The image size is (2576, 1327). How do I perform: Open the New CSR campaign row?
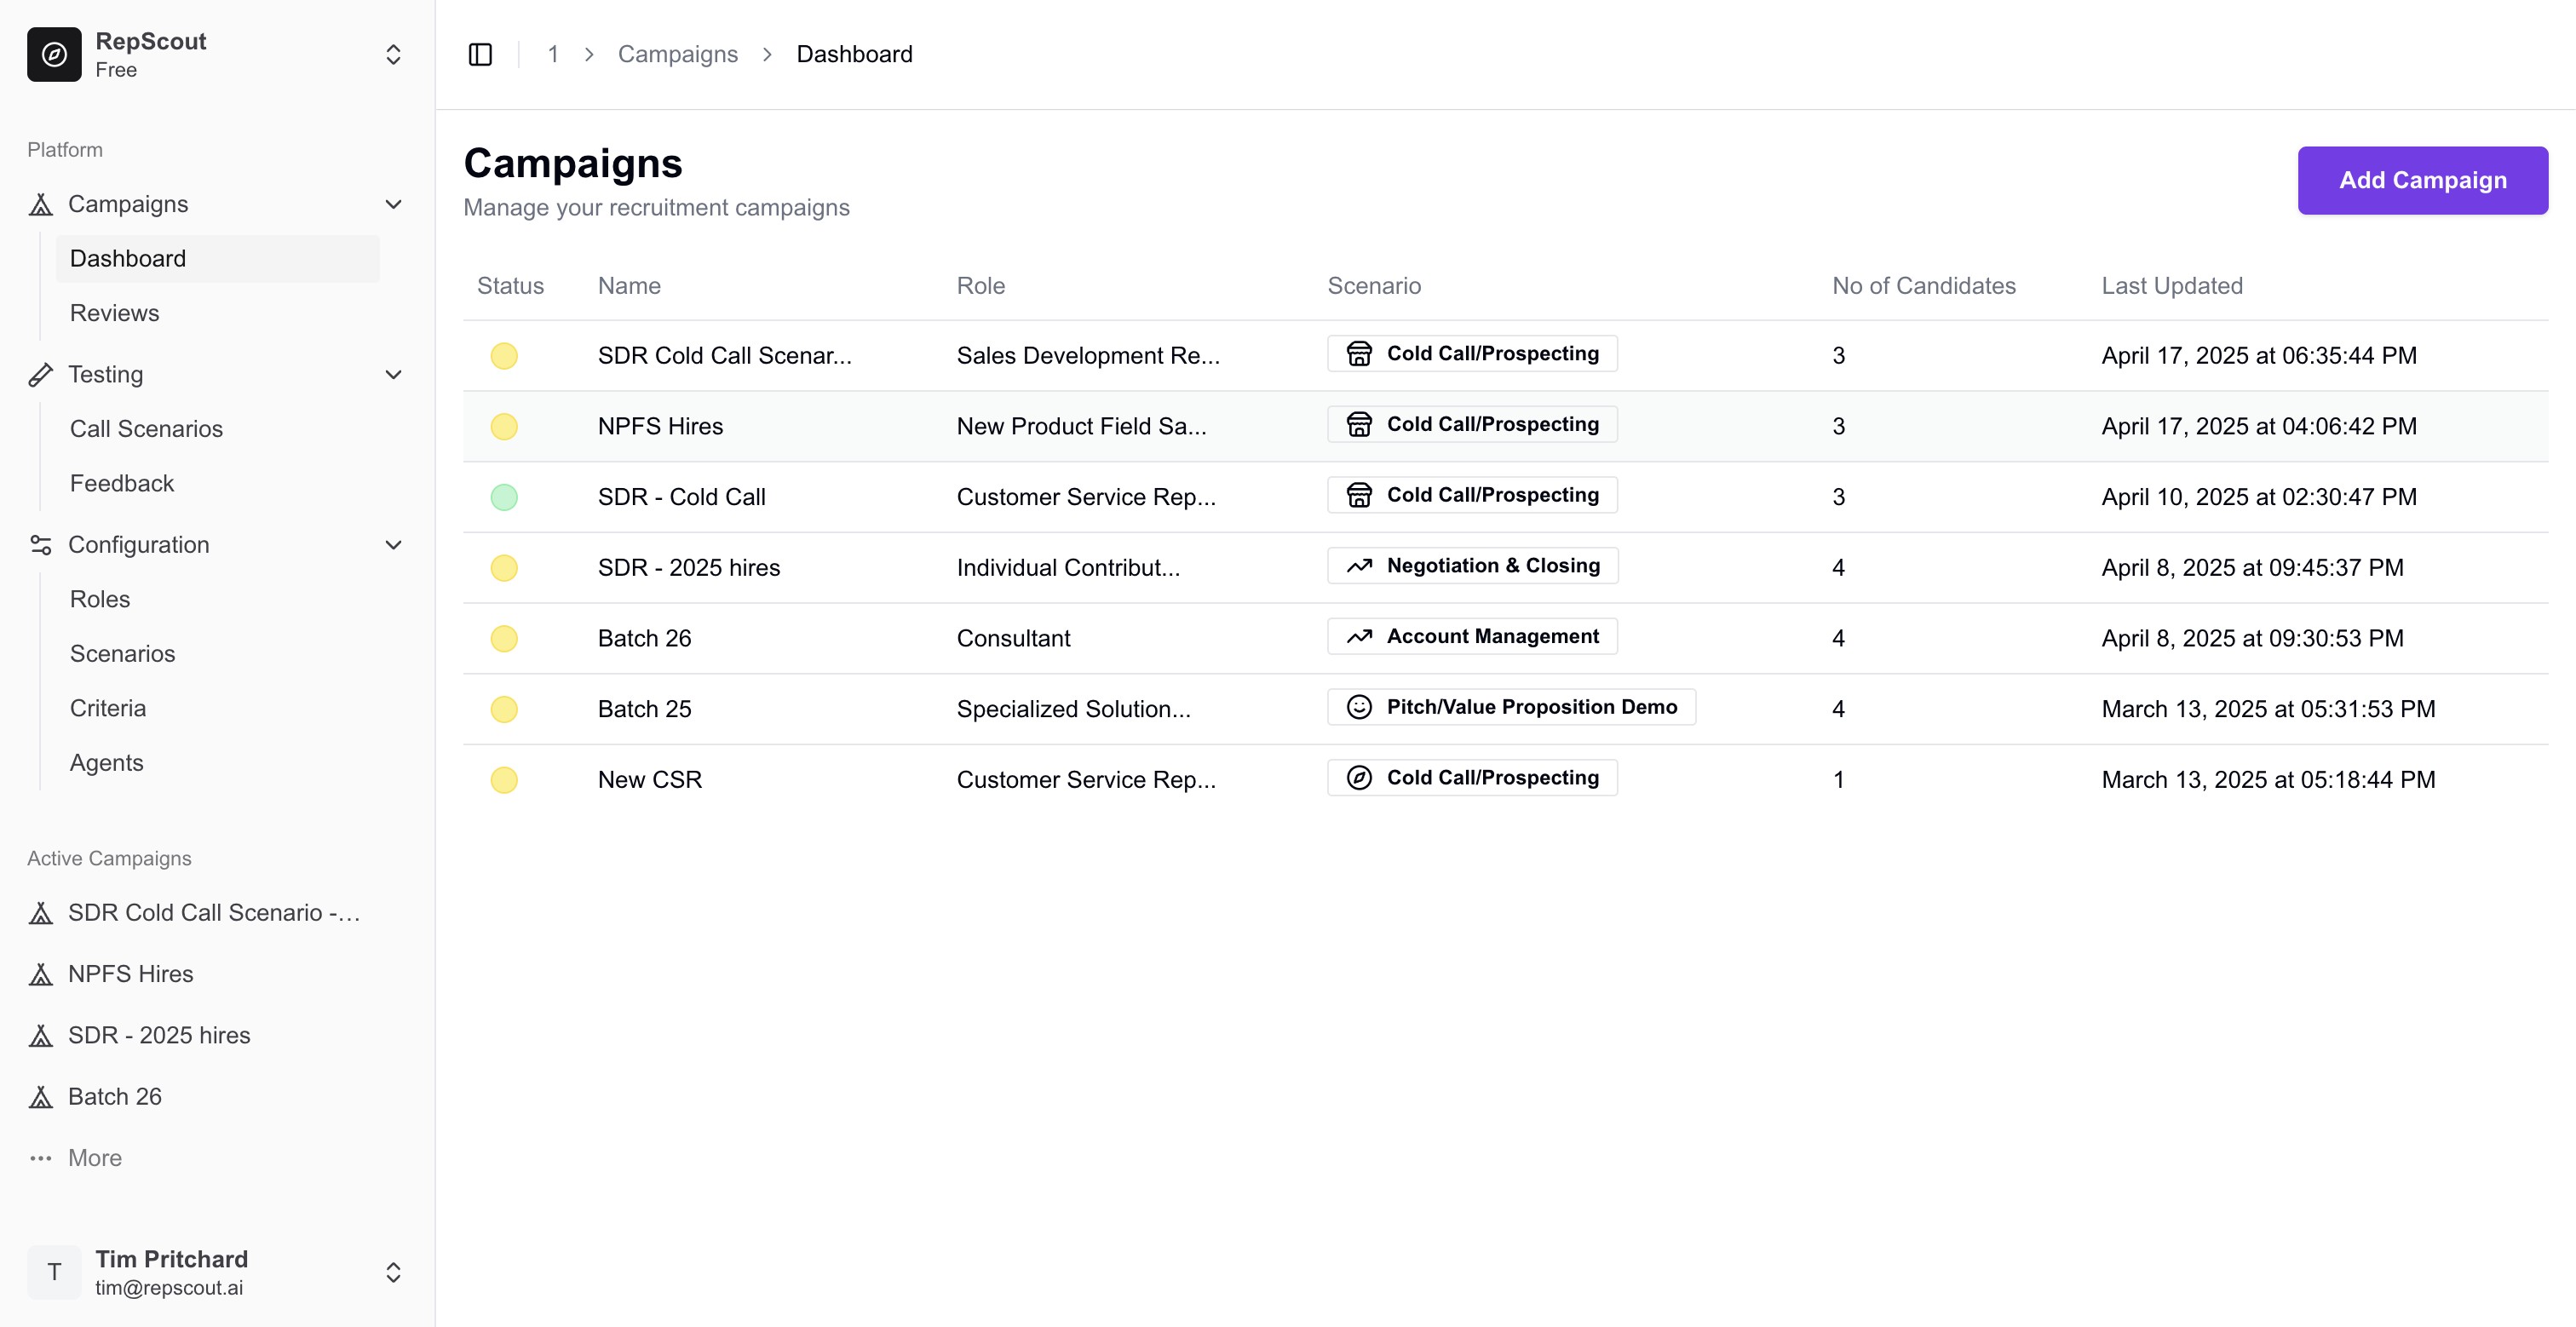click(x=650, y=780)
